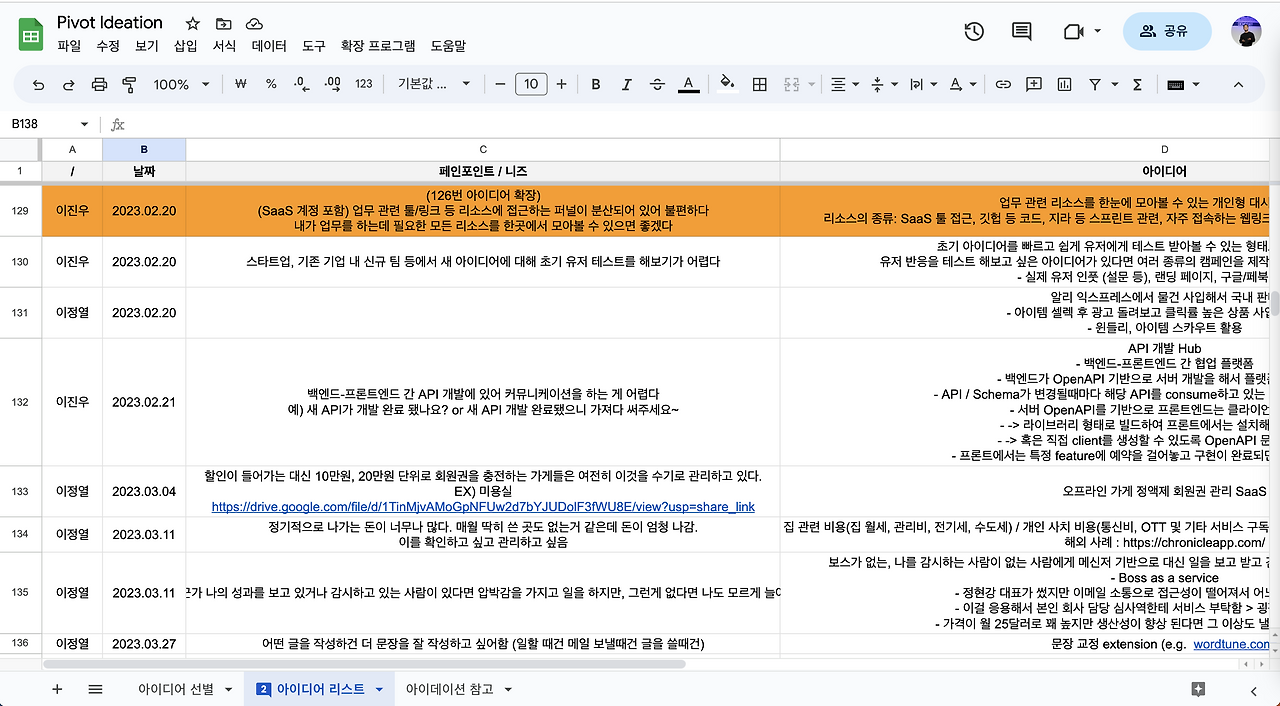Image resolution: width=1280 pixels, height=706 pixels.
Task: Toggle italic formatting
Action: 625,84
